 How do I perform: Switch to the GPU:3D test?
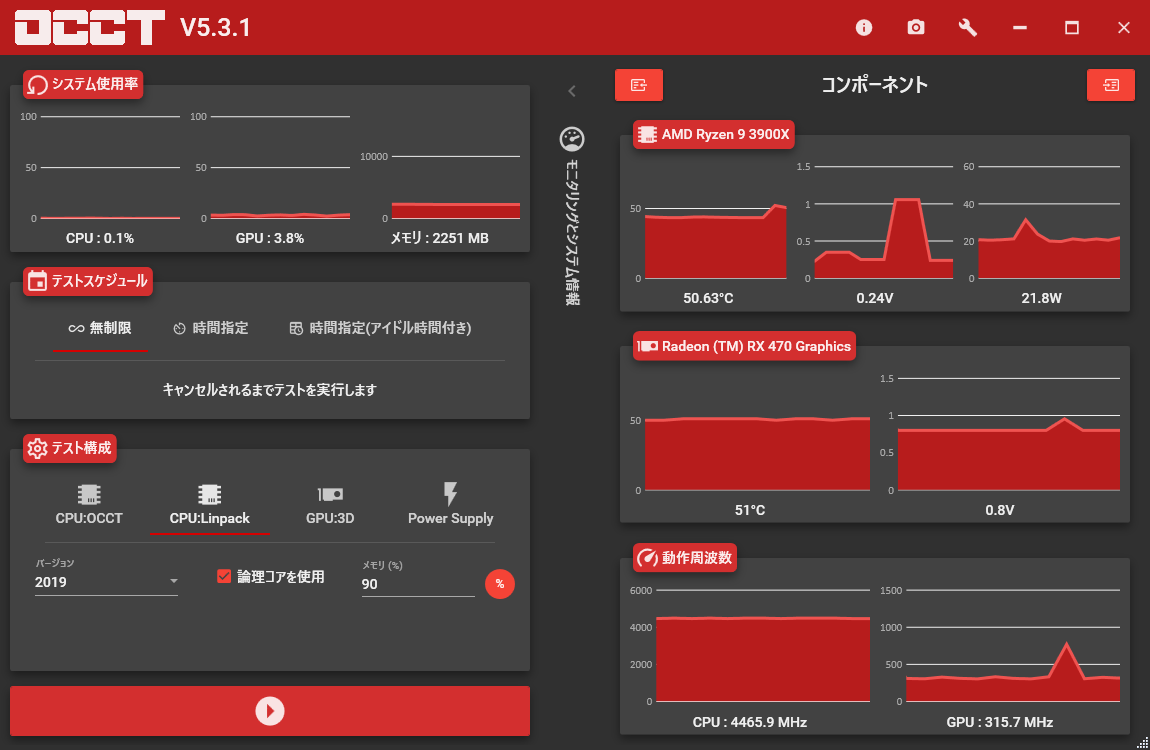[x=330, y=504]
